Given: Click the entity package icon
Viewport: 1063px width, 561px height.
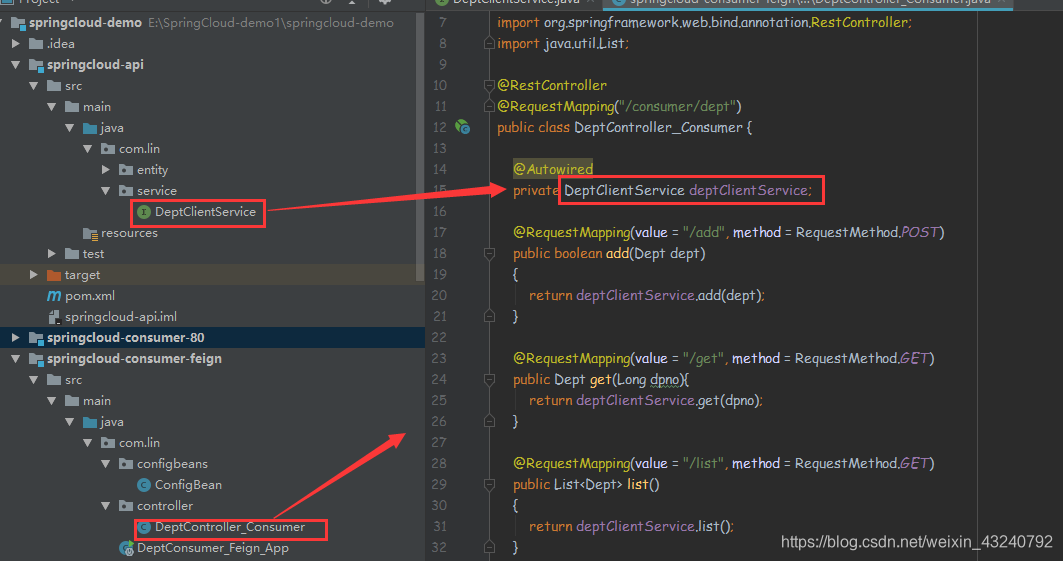Looking at the screenshot, I should 126,170.
